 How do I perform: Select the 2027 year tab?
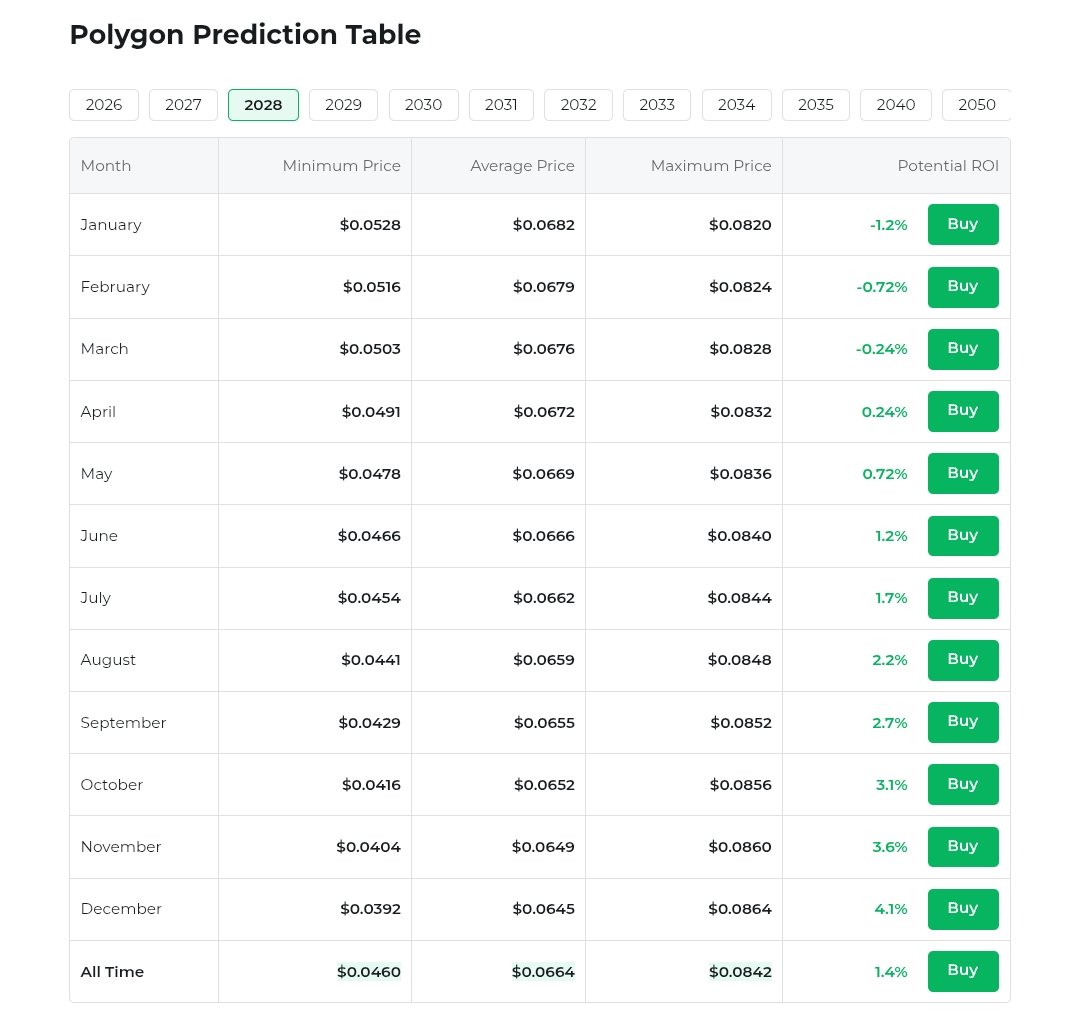[183, 105]
